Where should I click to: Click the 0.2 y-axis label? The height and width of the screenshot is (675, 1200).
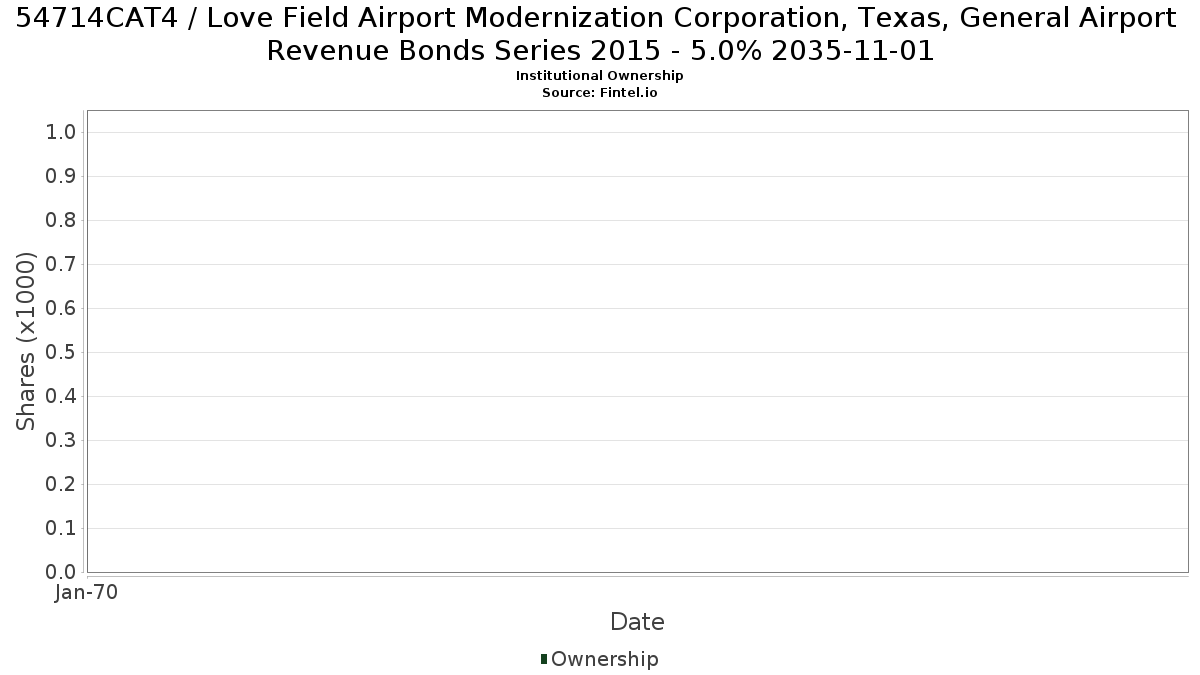(62, 484)
